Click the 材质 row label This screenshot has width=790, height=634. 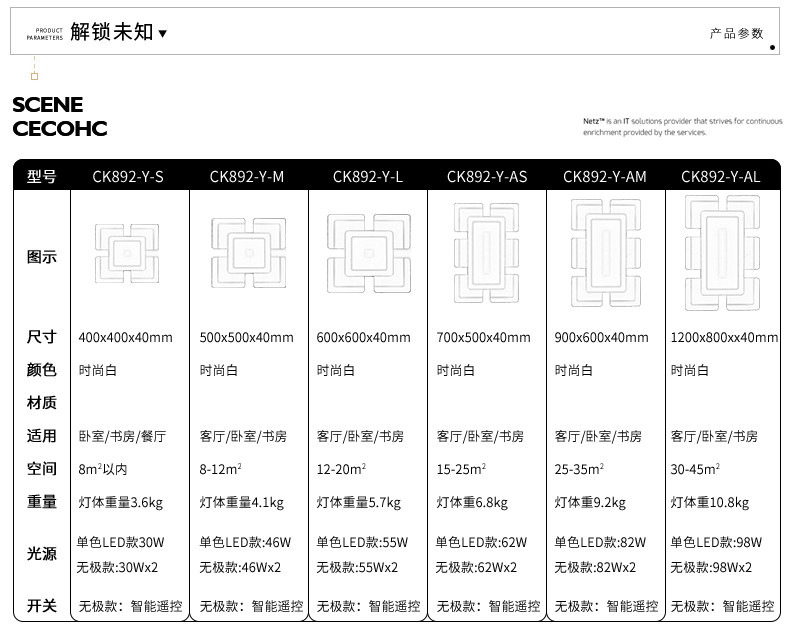(x=42, y=403)
